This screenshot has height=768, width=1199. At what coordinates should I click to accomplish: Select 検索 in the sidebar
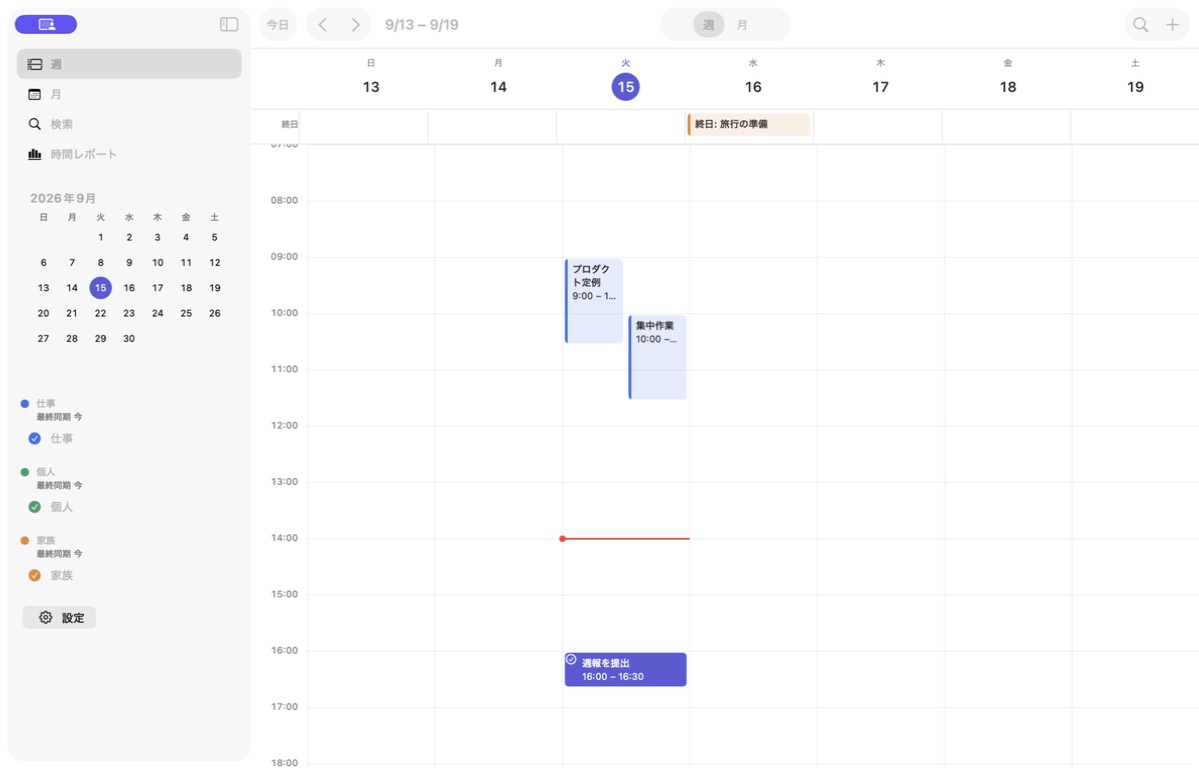pyautogui.click(x=129, y=124)
